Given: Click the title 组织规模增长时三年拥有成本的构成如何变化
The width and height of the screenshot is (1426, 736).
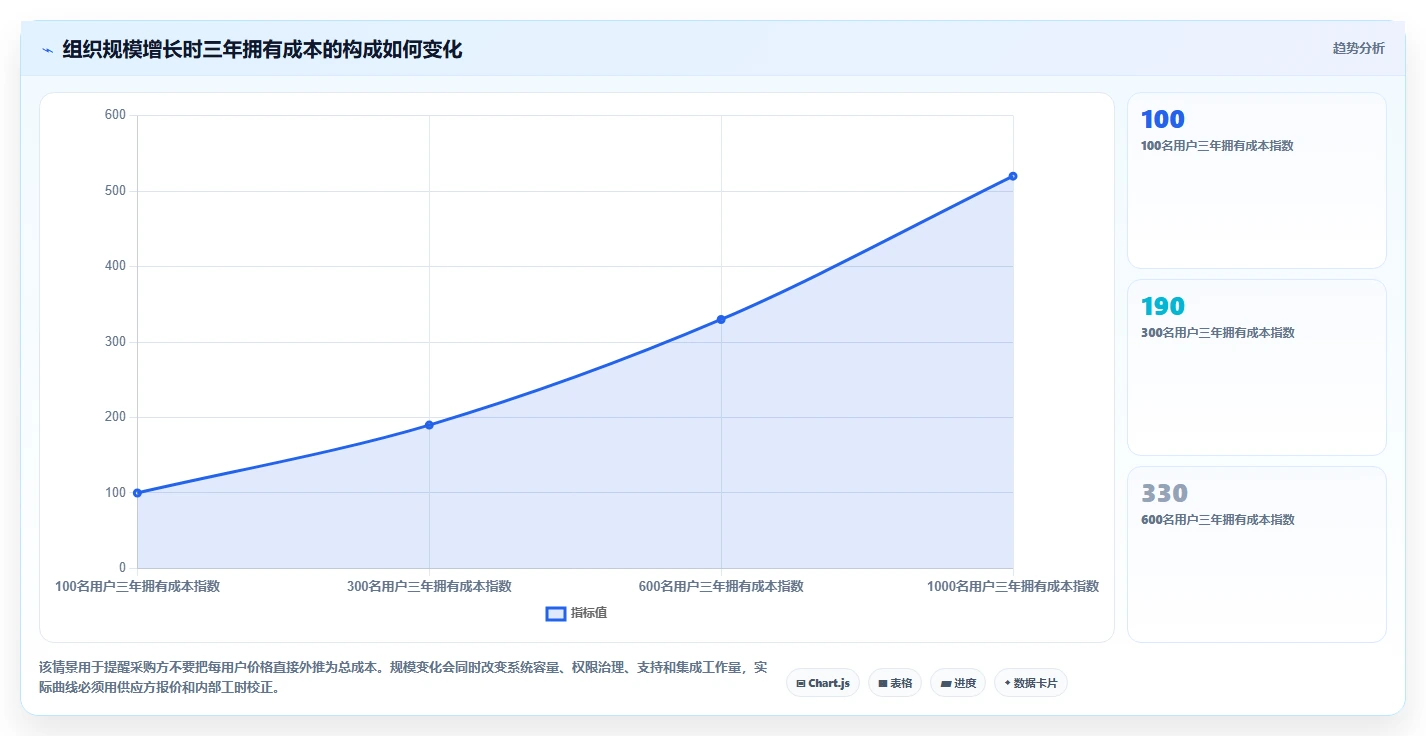Looking at the screenshot, I should [262, 50].
